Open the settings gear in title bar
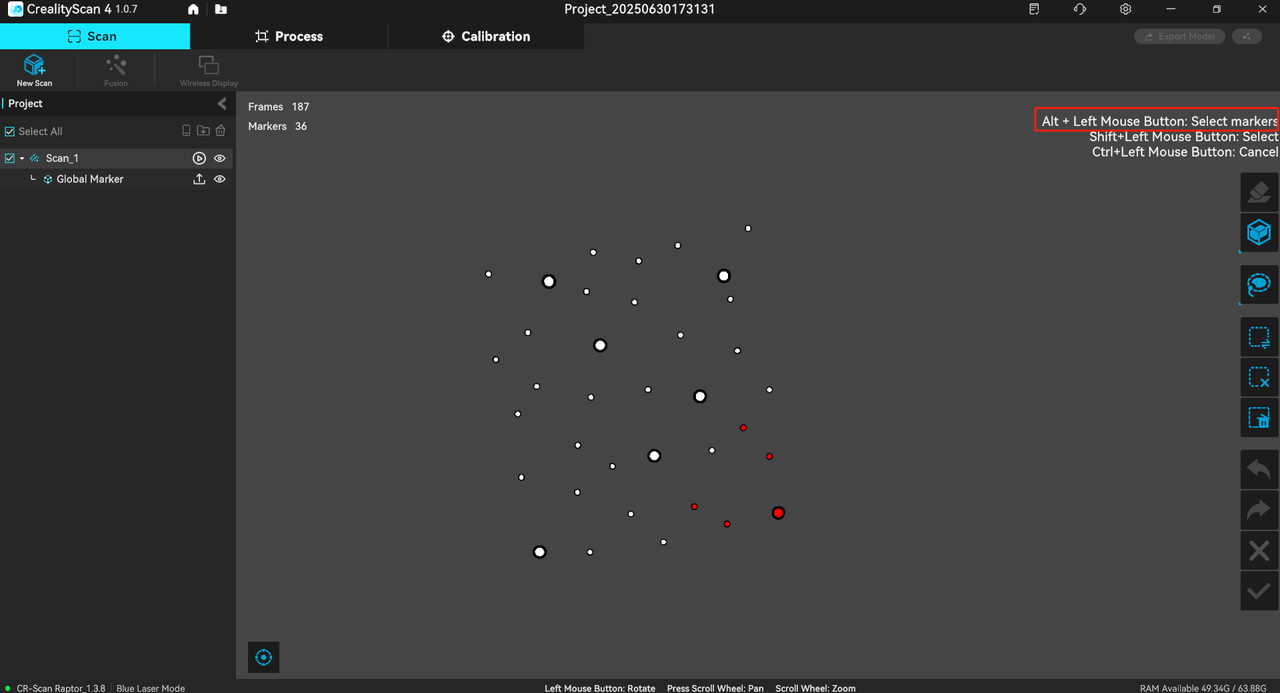The width and height of the screenshot is (1280, 693). click(x=1126, y=9)
